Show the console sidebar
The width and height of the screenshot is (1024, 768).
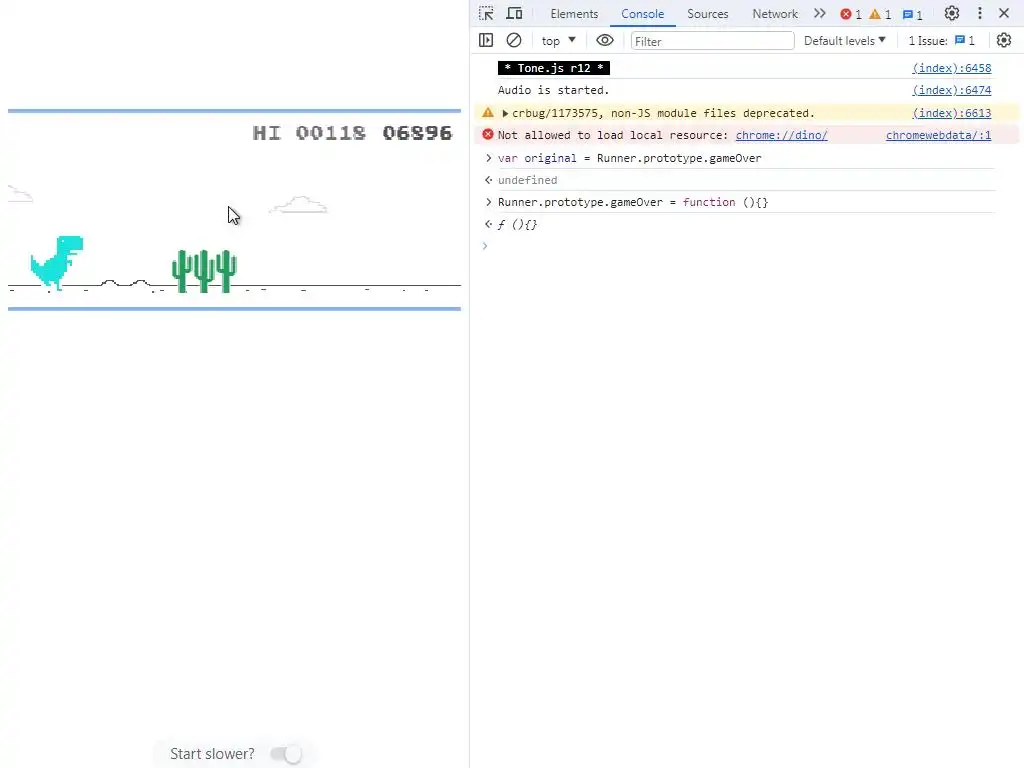pos(486,40)
